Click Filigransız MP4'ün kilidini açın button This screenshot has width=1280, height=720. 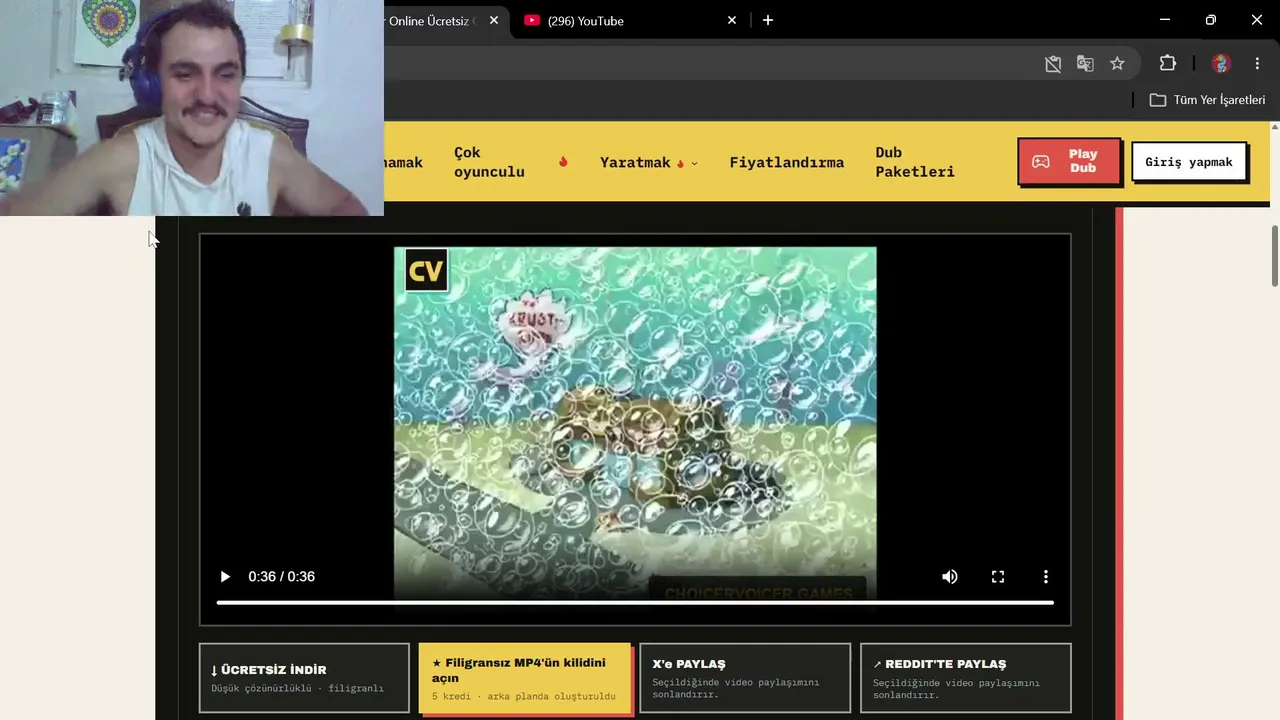[x=525, y=678]
